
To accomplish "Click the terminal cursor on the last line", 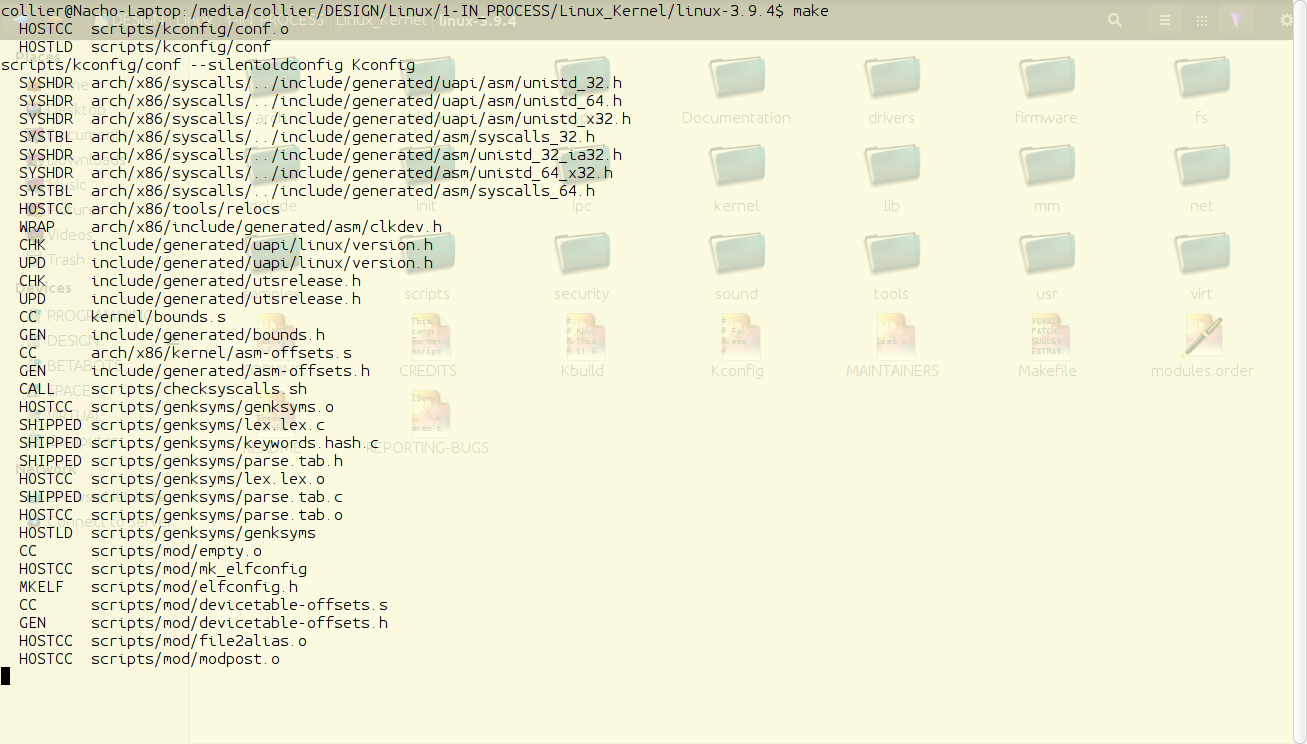I will click(6, 677).
